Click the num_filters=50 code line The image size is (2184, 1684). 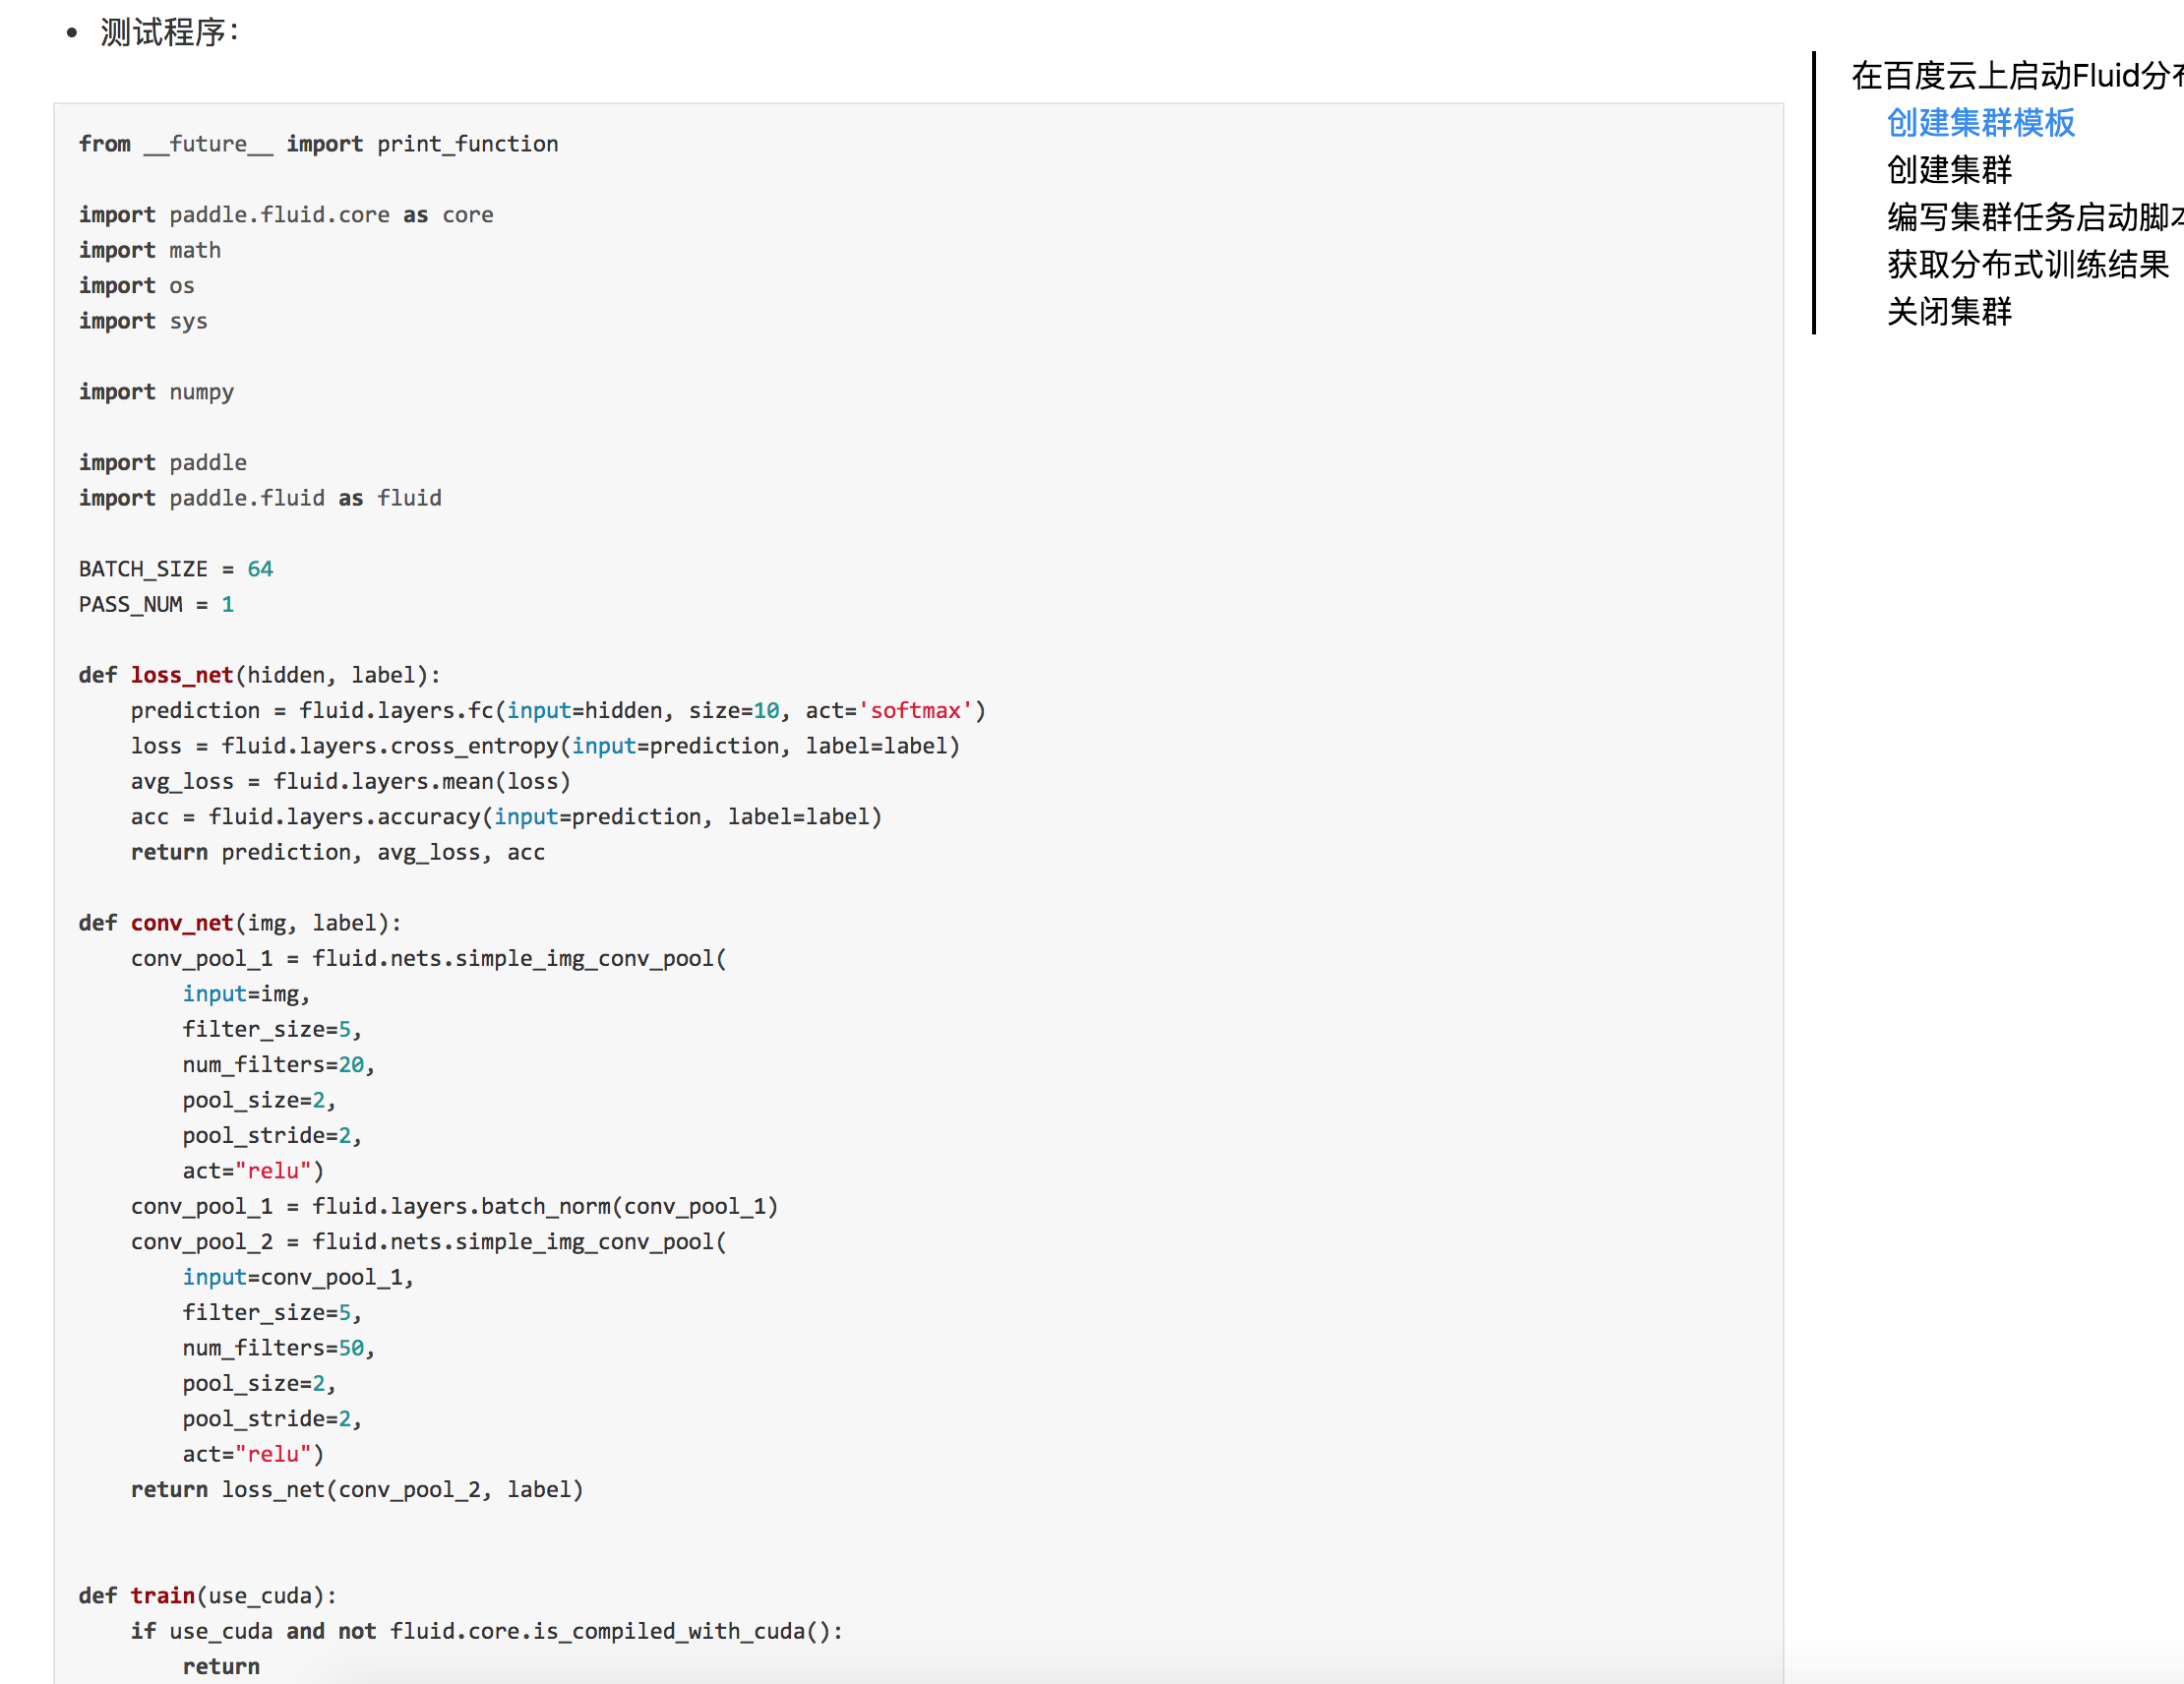(x=278, y=1348)
